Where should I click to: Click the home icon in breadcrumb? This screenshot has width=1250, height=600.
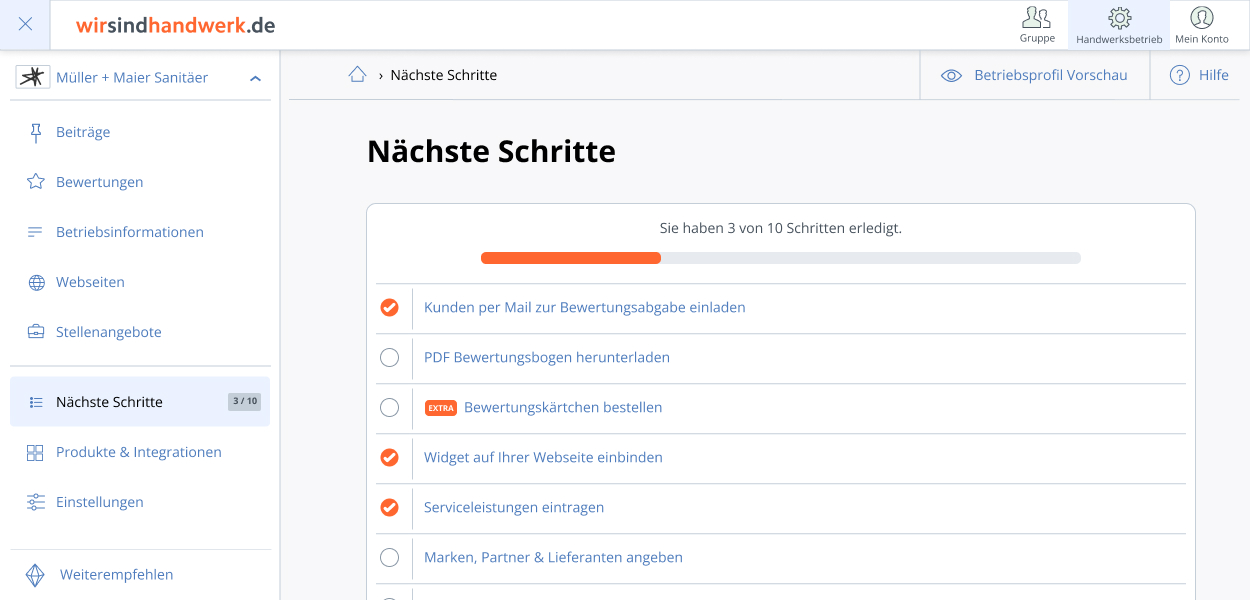[x=357, y=75]
